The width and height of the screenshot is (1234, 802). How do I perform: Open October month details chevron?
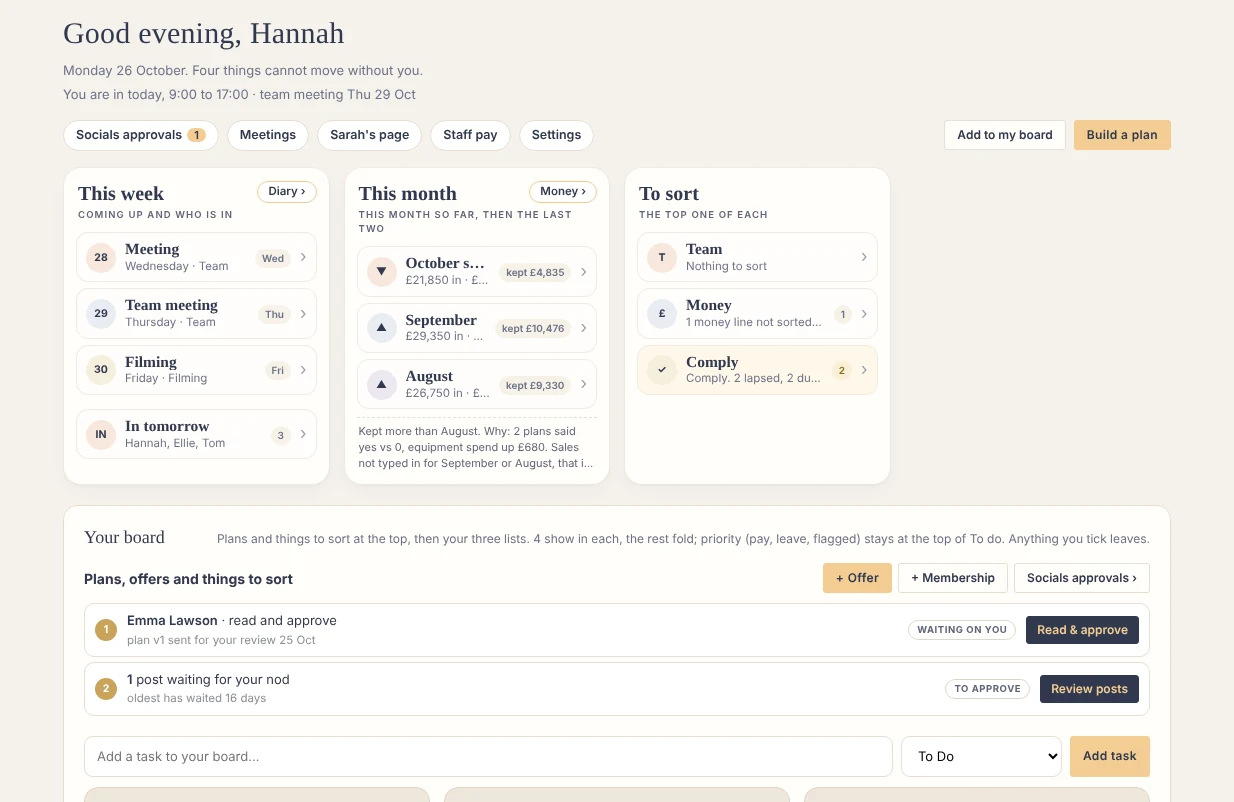tap(583, 272)
